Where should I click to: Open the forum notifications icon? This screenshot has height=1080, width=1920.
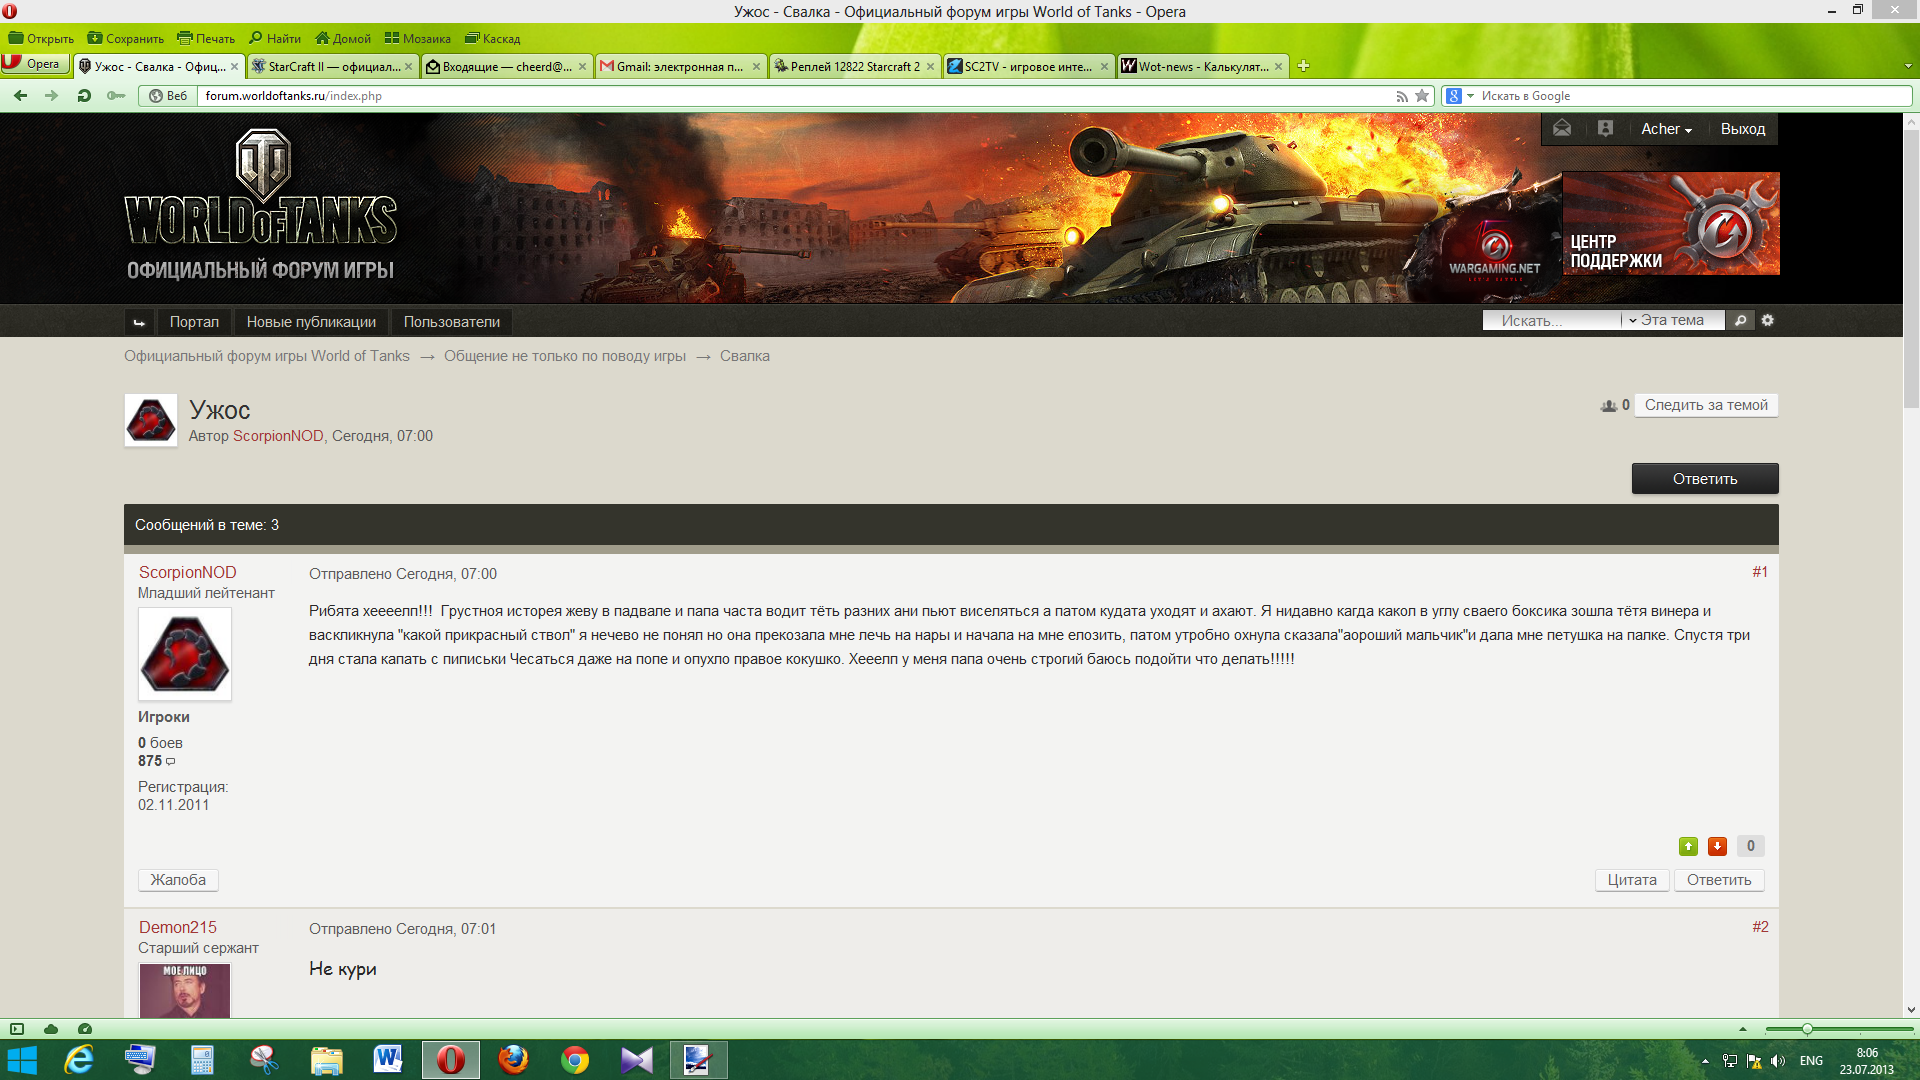tap(1605, 129)
